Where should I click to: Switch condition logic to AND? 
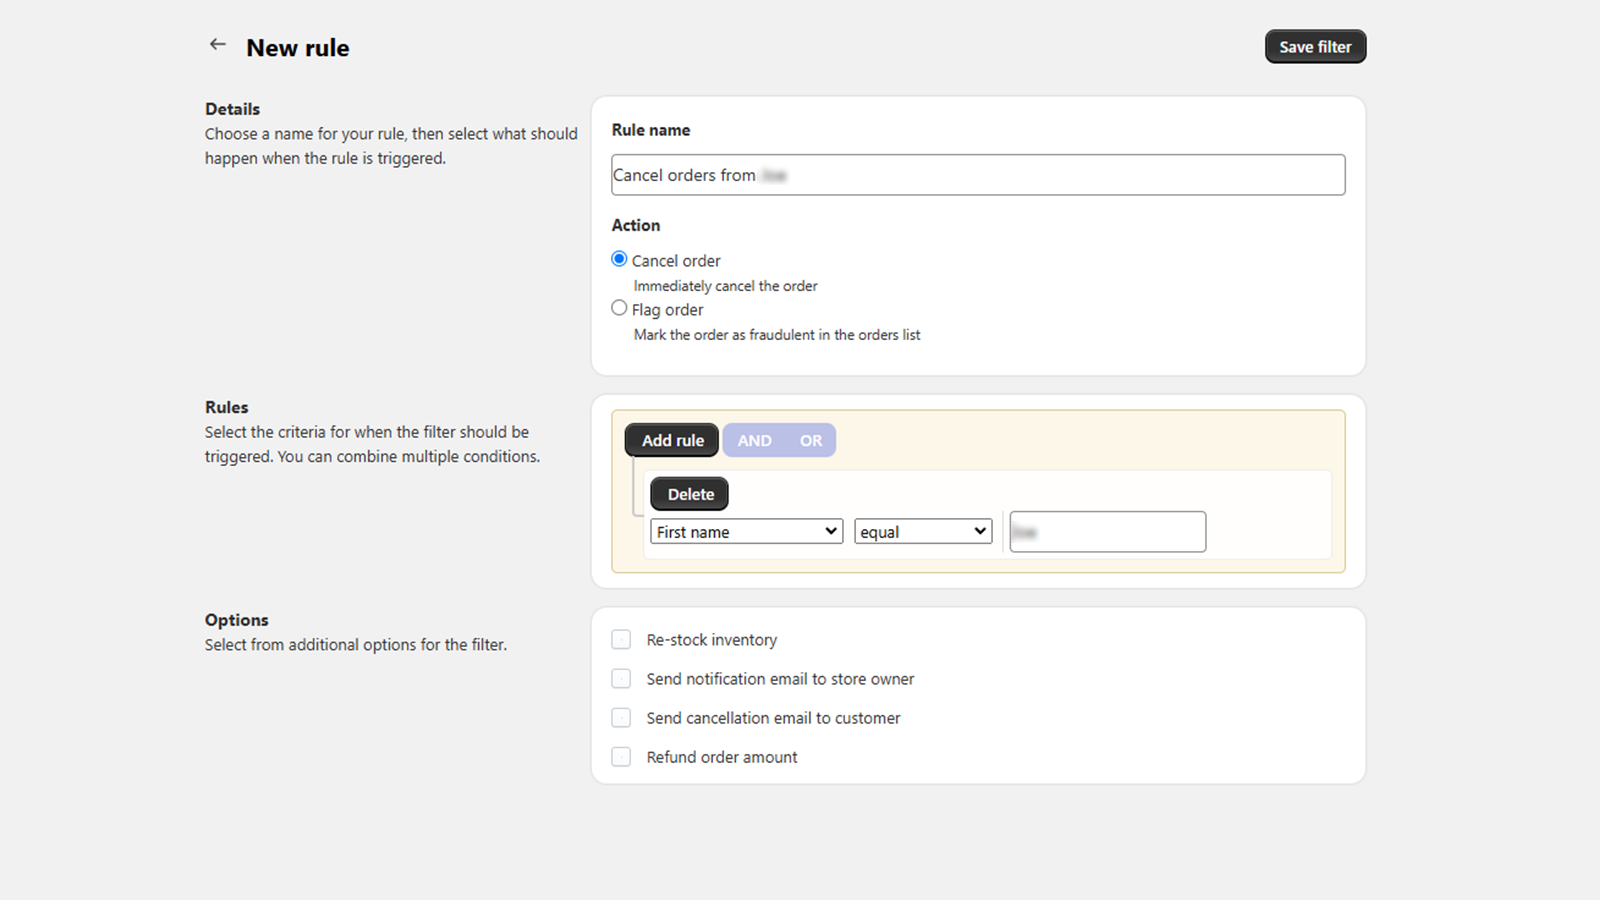pyautogui.click(x=754, y=441)
